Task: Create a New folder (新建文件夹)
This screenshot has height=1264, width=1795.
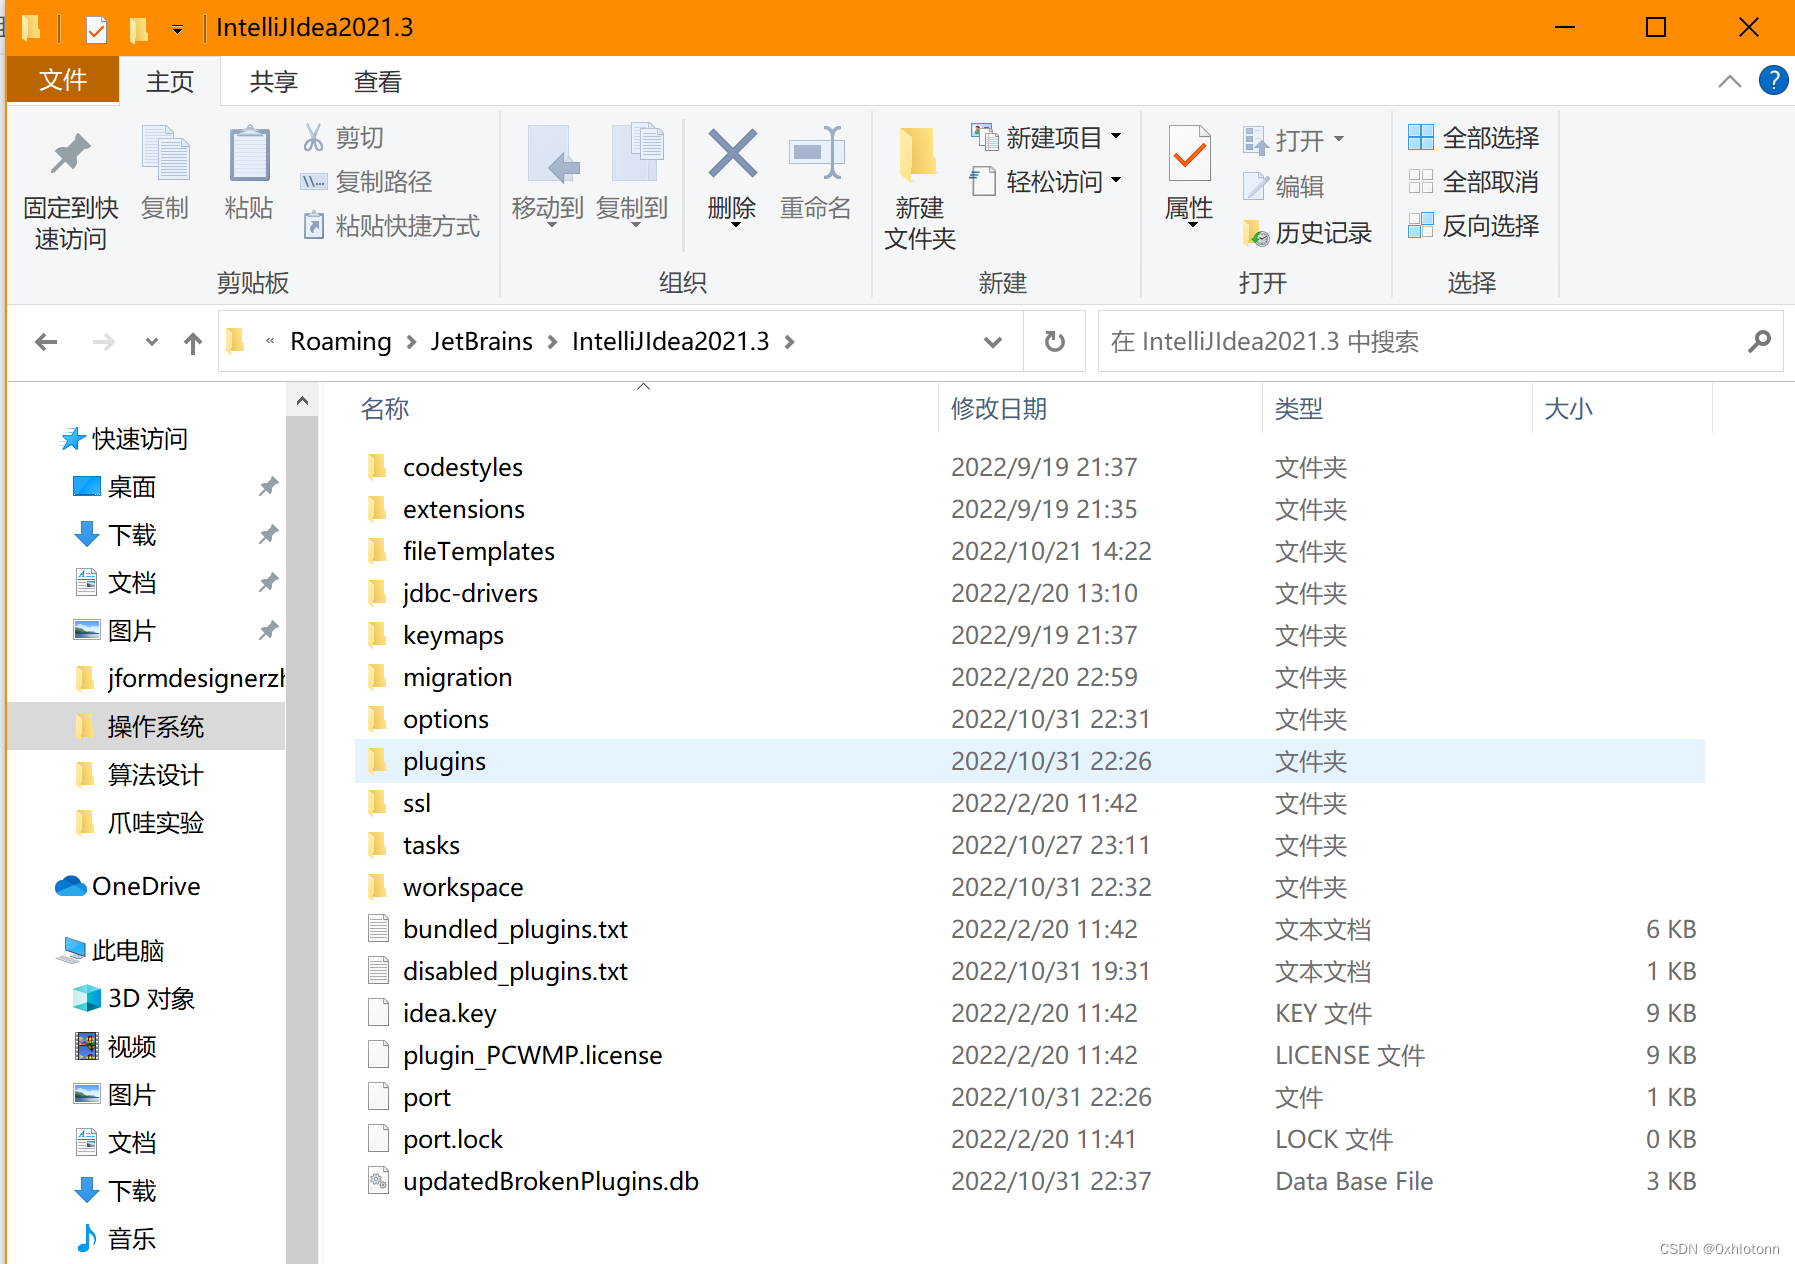Action: click(x=919, y=188)
